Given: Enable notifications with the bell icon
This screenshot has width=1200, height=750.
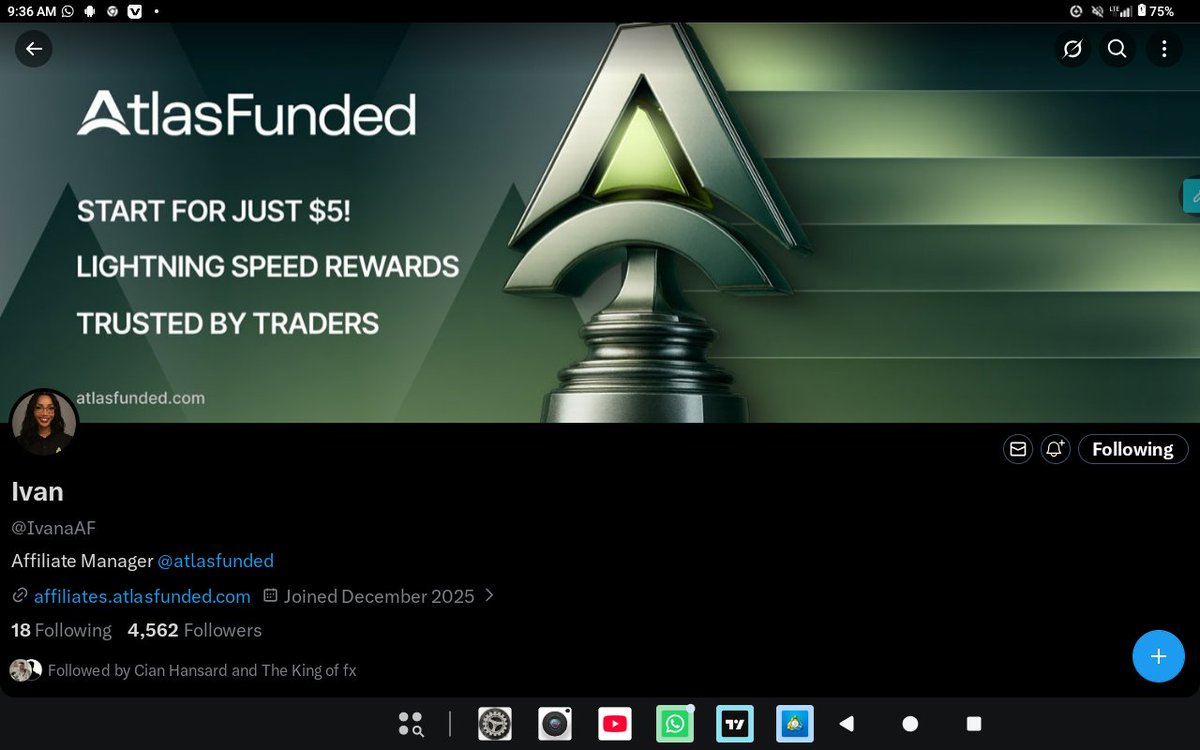Looking at the screenshot, I should click(x=1055, y=449).
